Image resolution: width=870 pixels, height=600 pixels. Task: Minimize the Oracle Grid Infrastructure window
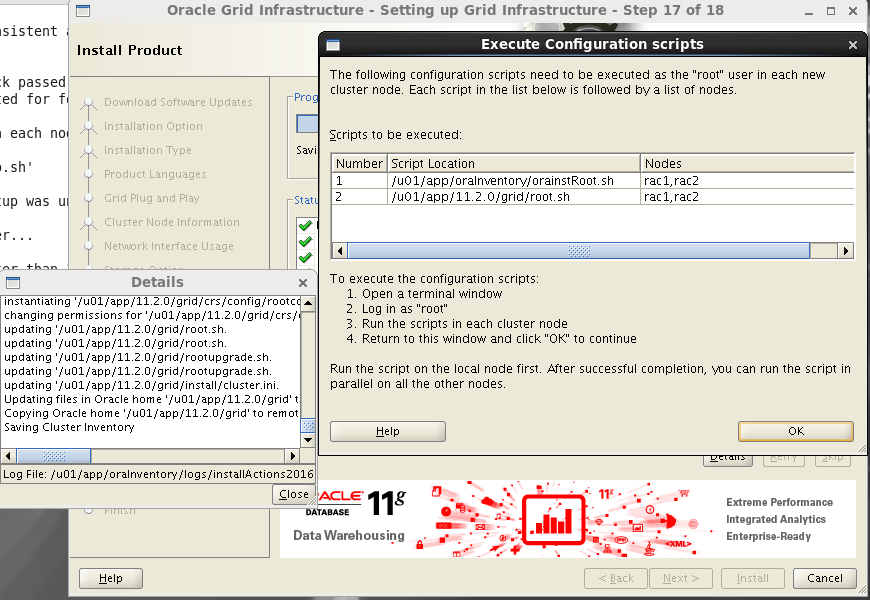[809, 12]
